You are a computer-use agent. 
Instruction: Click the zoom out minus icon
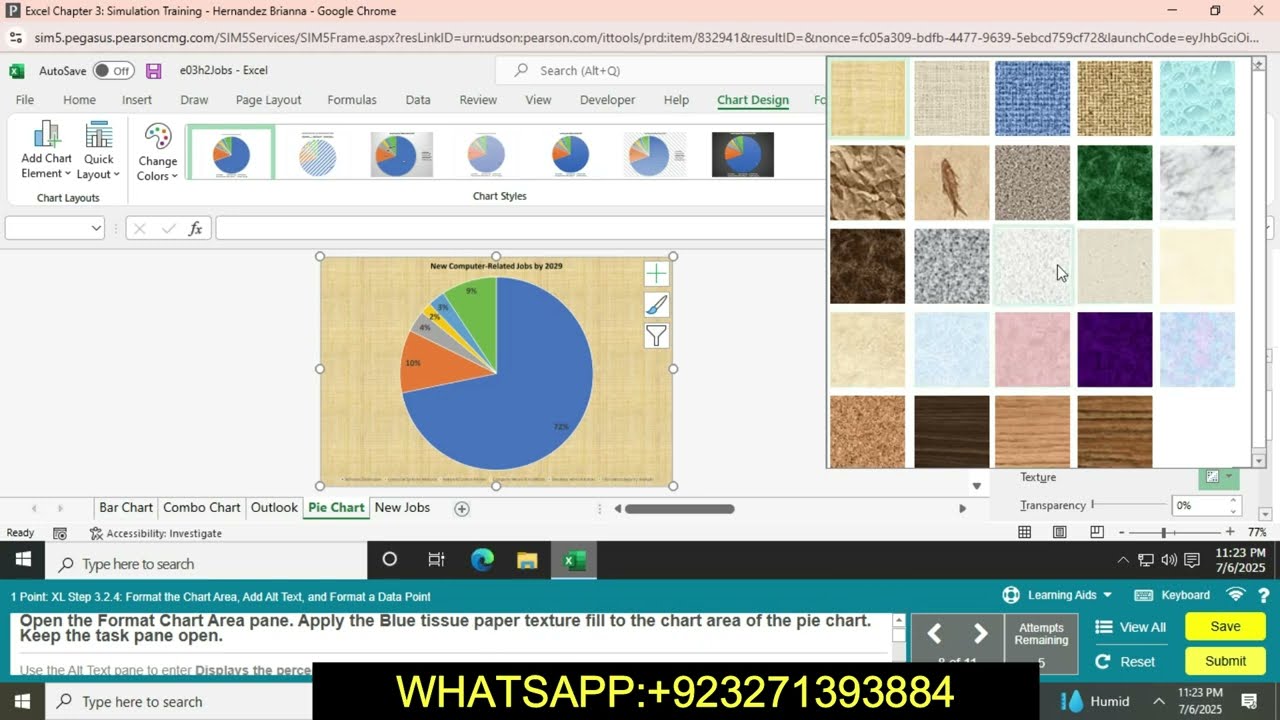[x=1122, y=533]
